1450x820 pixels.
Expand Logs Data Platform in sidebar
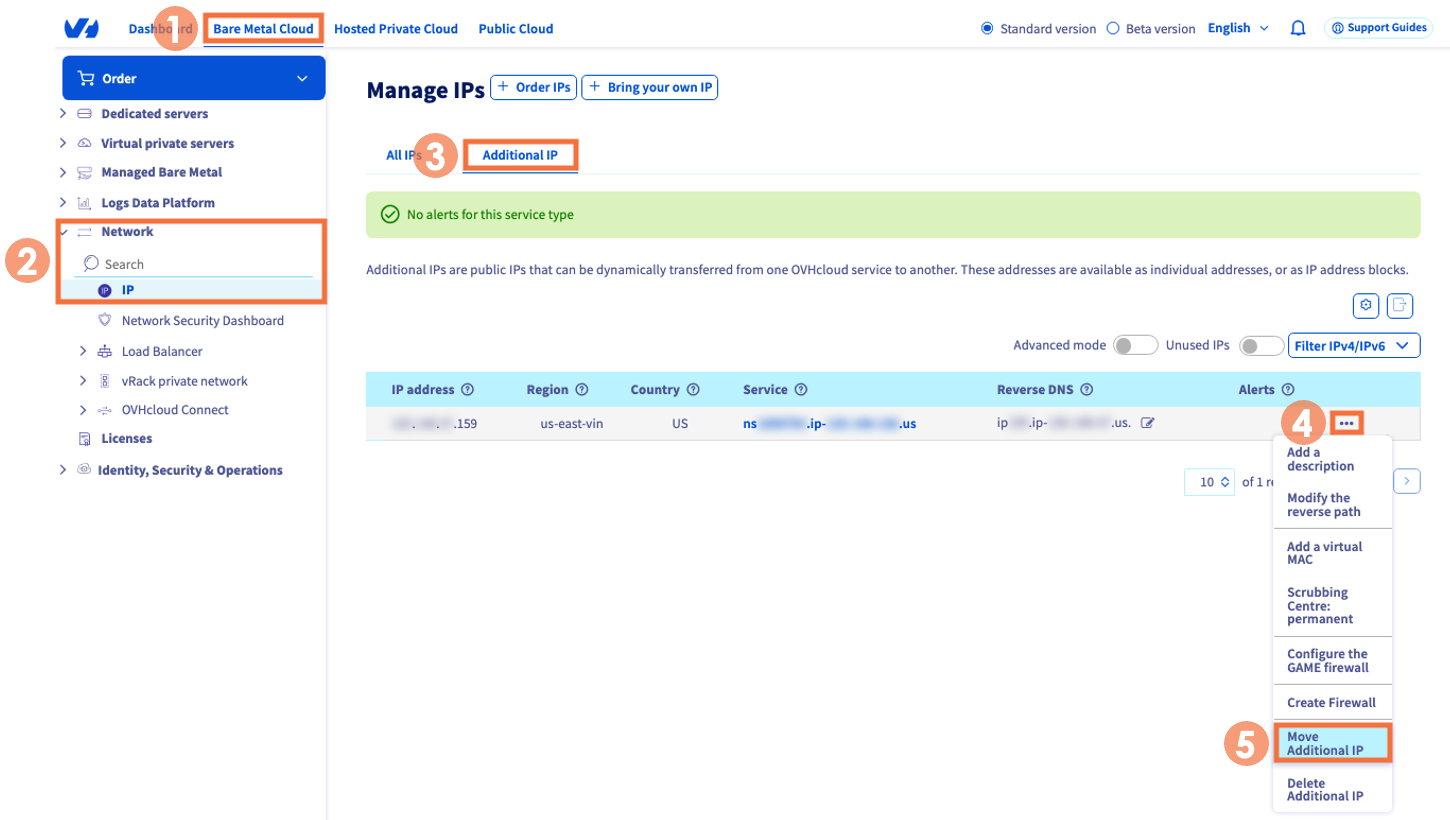(64, 202)
